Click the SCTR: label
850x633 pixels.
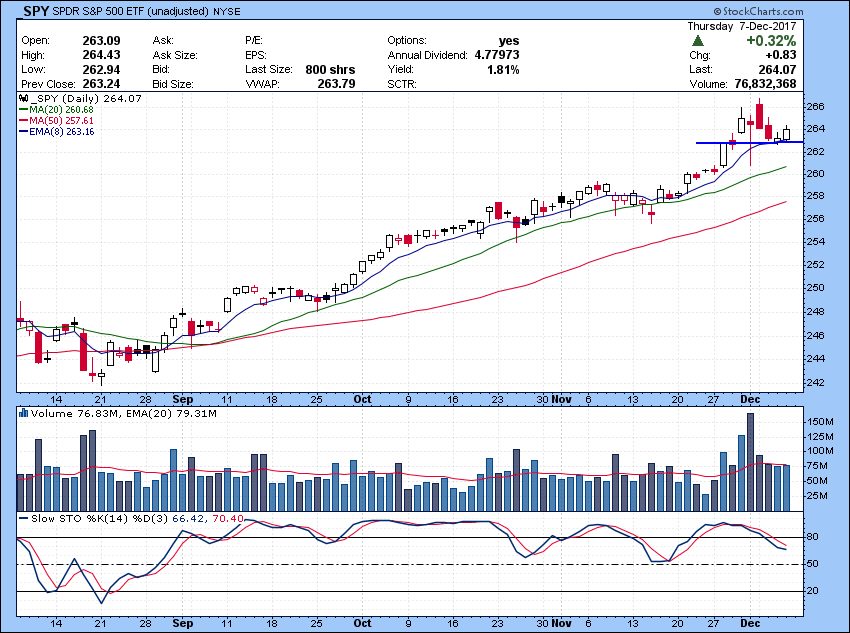[x=402, y=84]
